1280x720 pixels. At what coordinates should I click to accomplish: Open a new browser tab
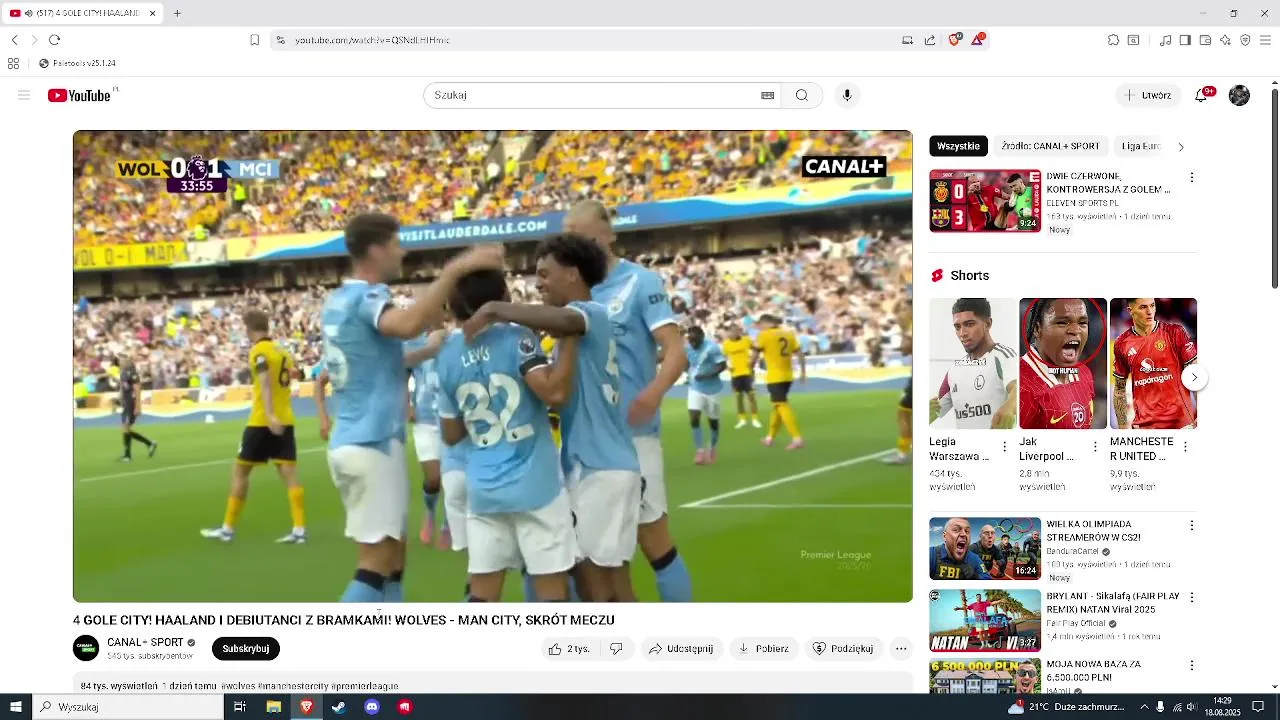pos(177,13)
